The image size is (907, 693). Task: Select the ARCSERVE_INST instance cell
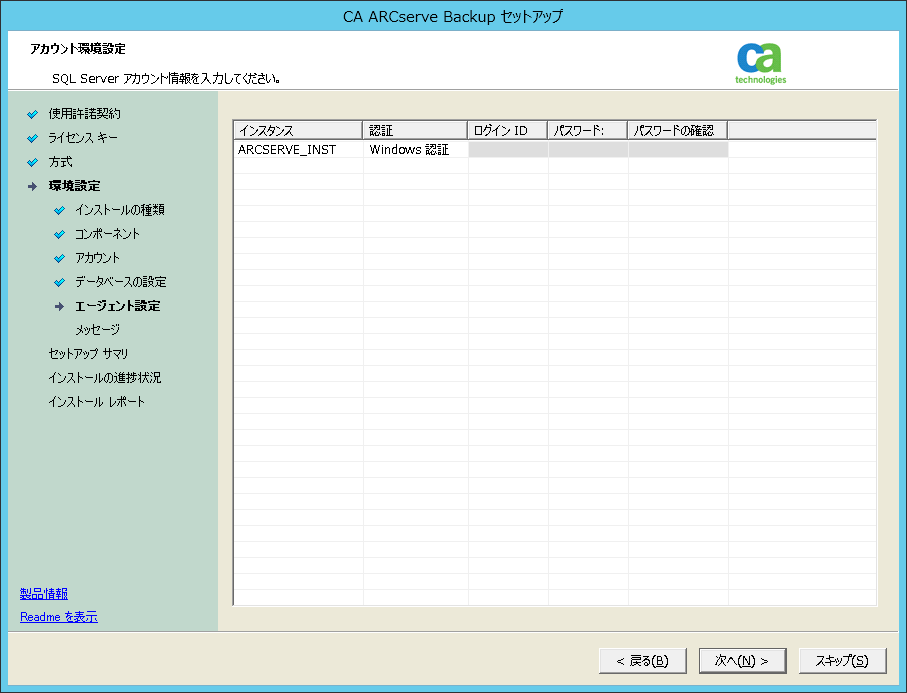pos(298,149)
